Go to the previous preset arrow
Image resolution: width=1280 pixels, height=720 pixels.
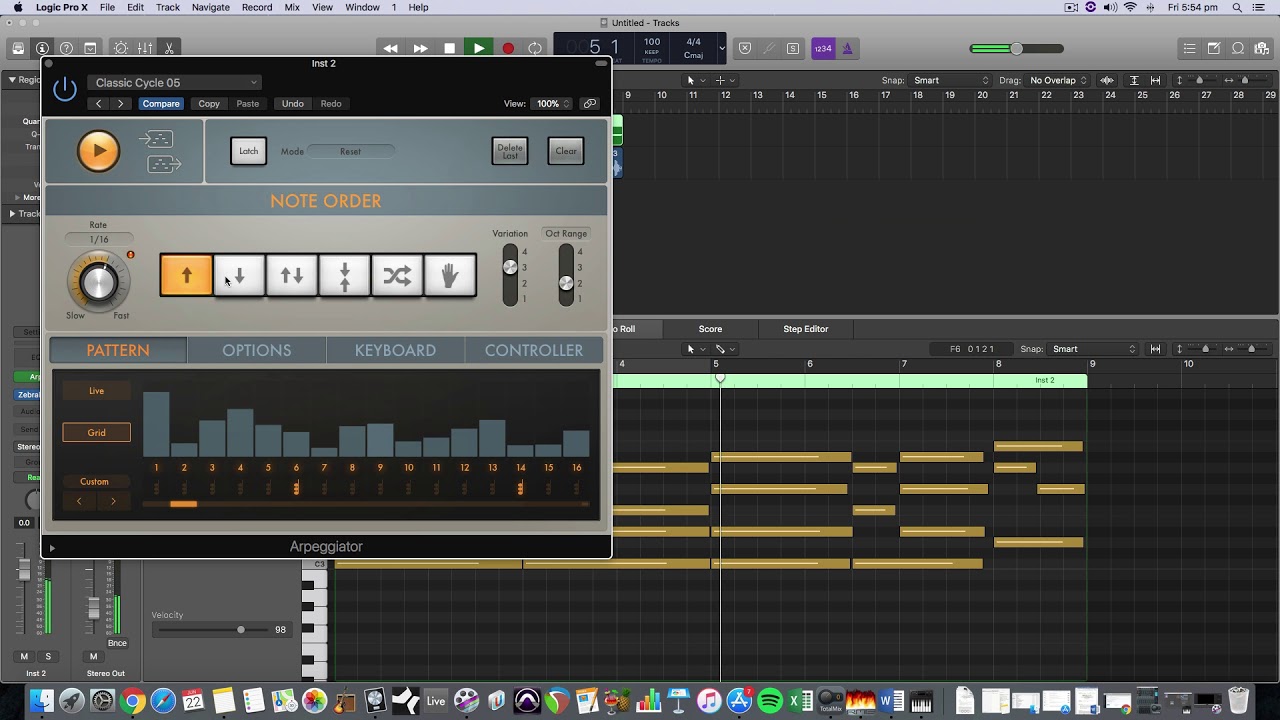(x=98, y=104)
